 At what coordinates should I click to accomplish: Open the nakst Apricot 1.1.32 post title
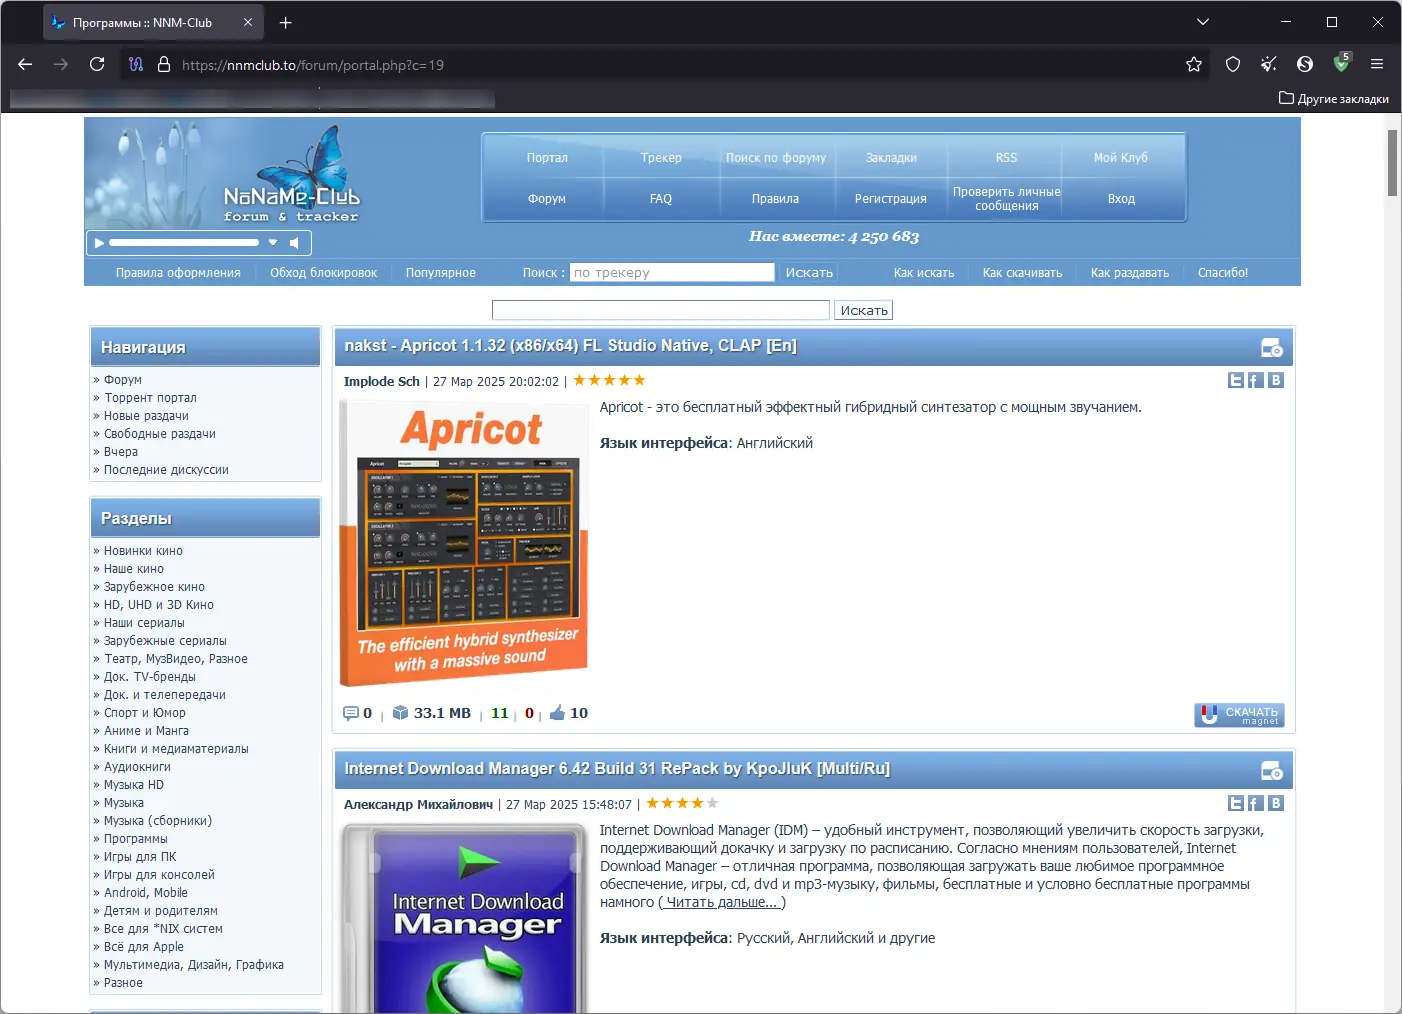(x=570, y=346)
